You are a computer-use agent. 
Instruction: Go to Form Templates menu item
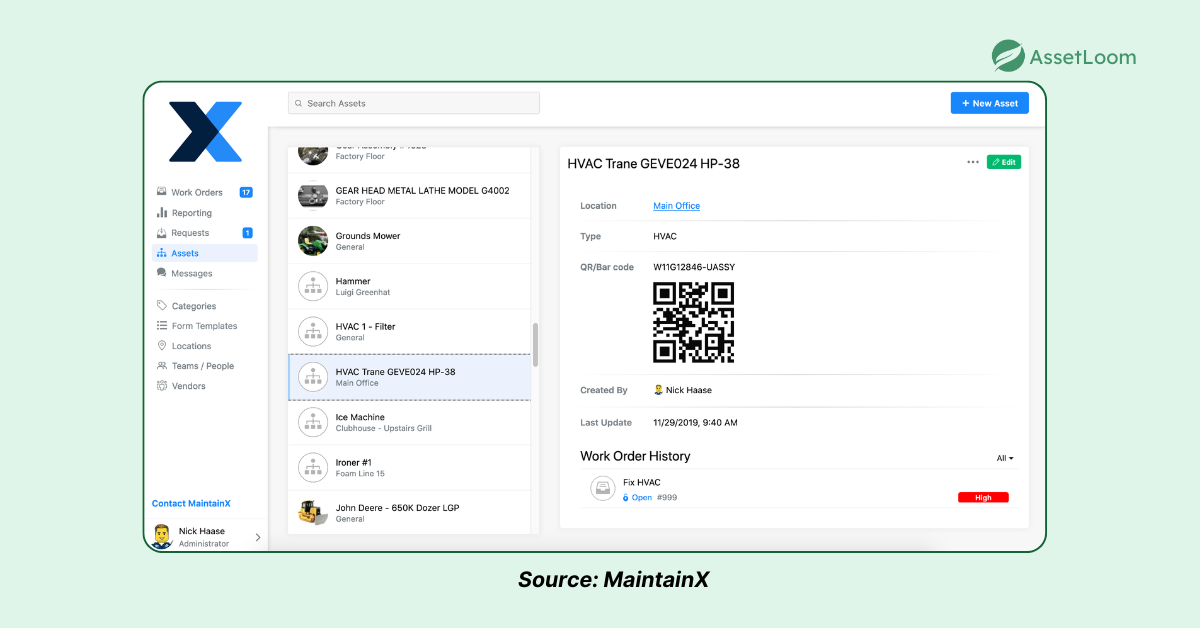[x=204, y=326]
